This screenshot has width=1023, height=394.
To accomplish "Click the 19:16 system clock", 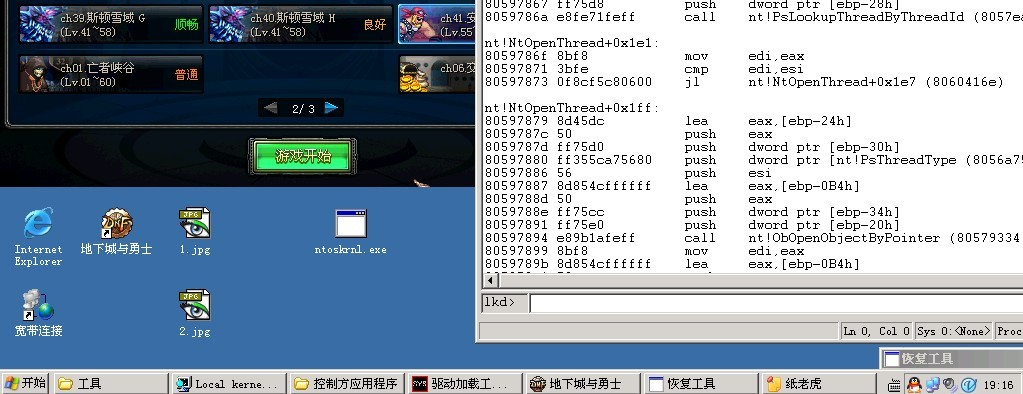I will pyautogui.click(x=998, y=385).
